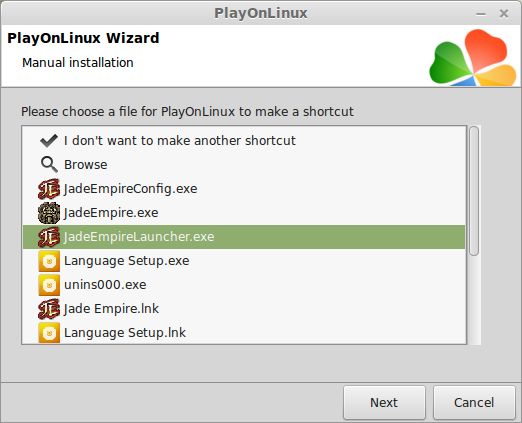Close the PlayOnLinux window
Viewport: 522px width, 423px height.
(x=504, y=14)
